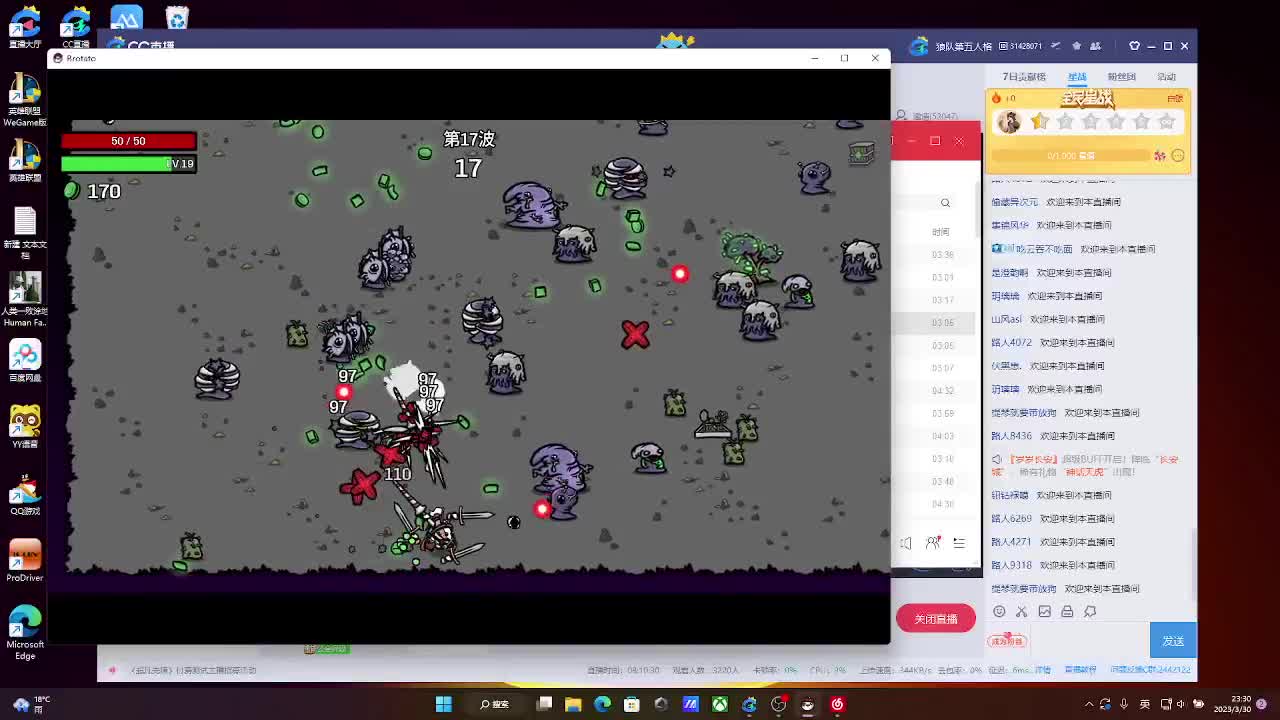Click the blue 发送 send button

tap(1173, 641)
